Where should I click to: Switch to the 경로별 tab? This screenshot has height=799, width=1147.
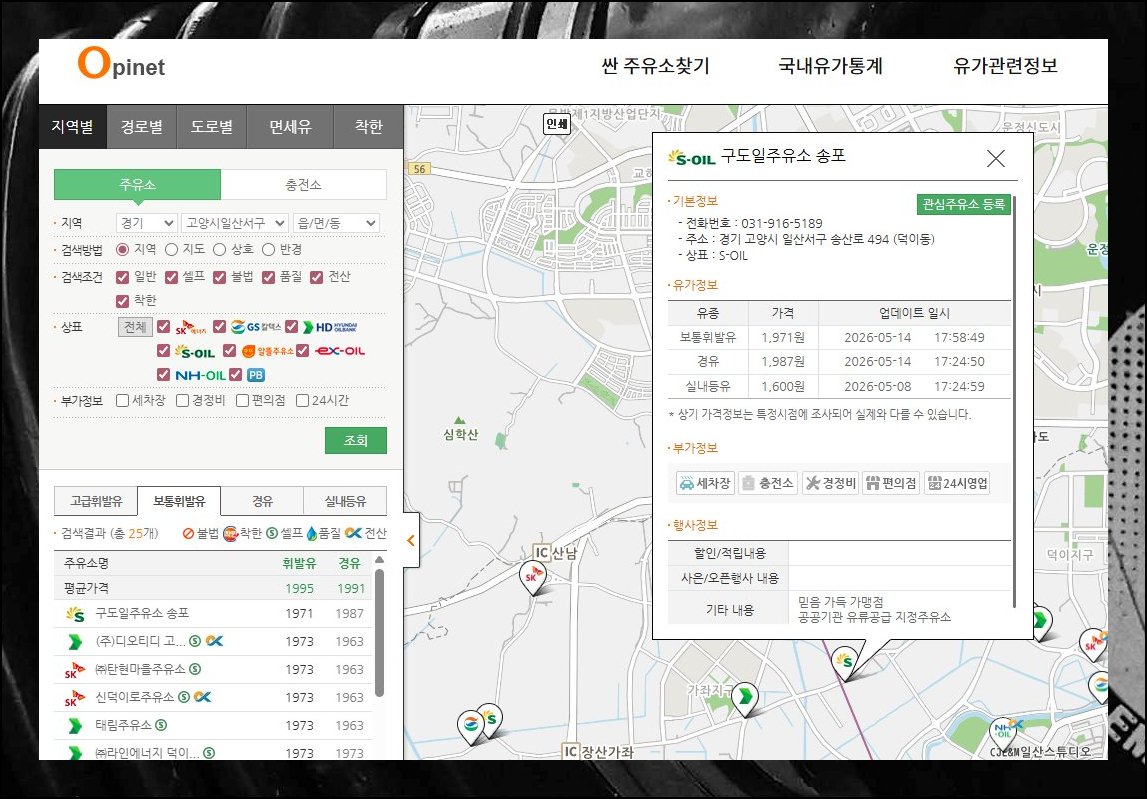pyautogui.click(x=142, y=127)
